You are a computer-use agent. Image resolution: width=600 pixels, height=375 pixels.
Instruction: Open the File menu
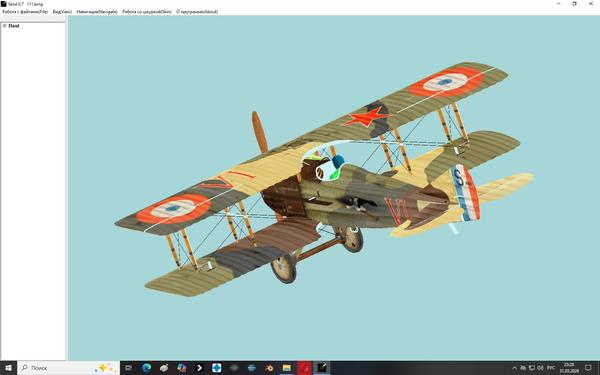click(25, 12)
